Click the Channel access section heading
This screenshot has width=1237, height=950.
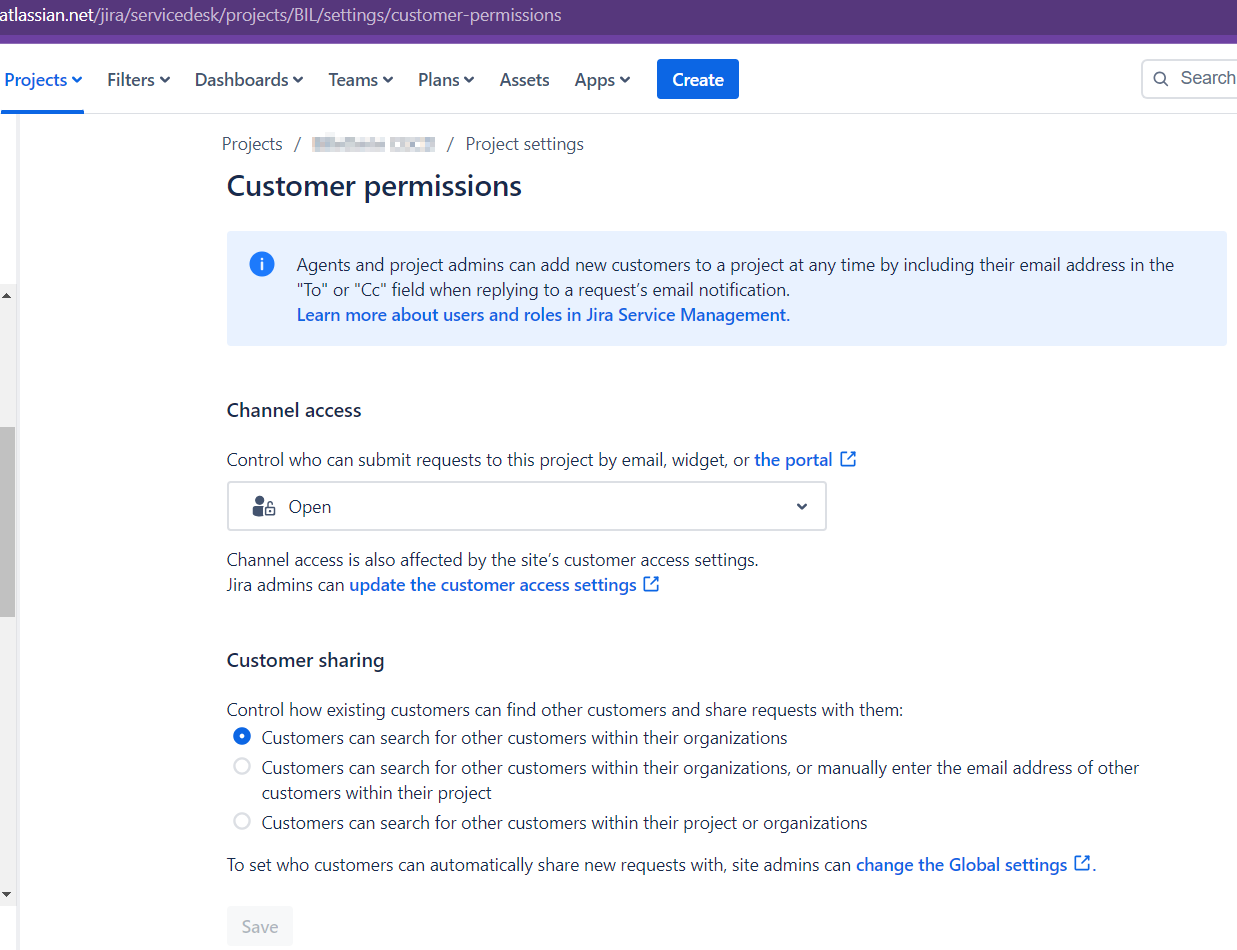tap(294, 410)
